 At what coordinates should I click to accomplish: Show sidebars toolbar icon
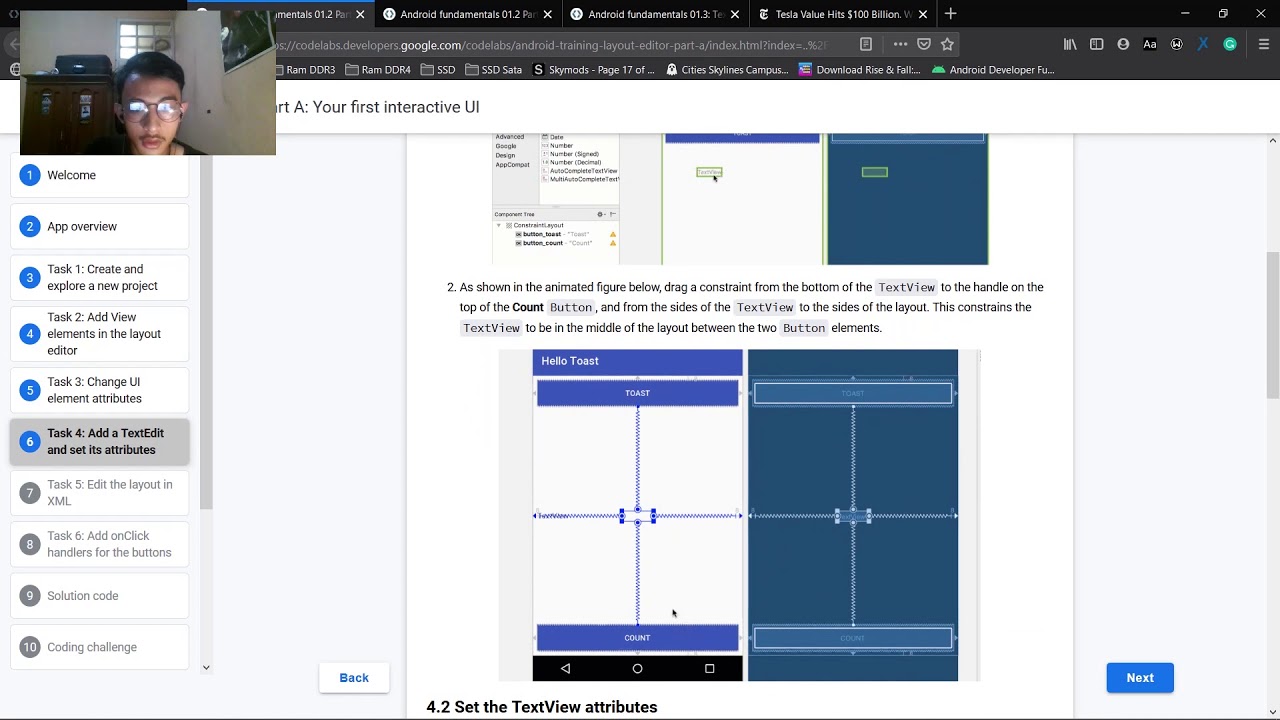(x=1097, y=44)
